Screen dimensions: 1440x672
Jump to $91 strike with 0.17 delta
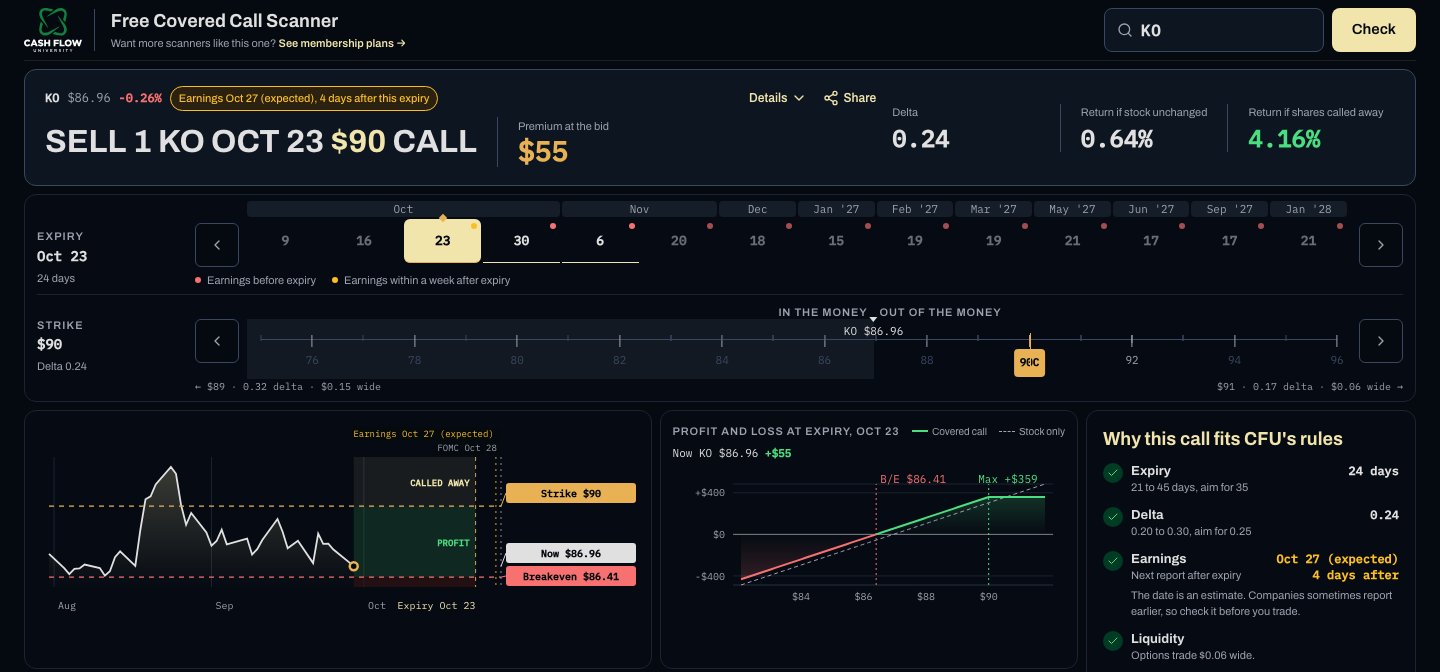[x=1310, y=387]
